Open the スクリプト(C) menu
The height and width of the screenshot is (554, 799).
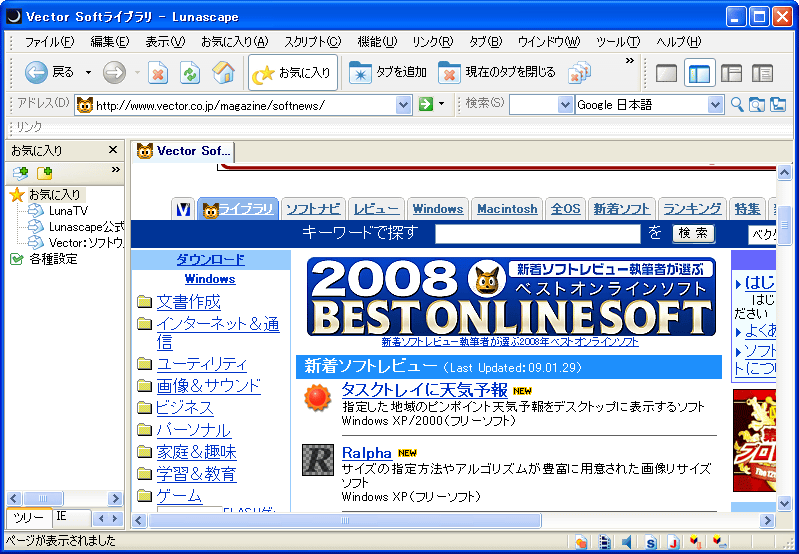[312, 42]
